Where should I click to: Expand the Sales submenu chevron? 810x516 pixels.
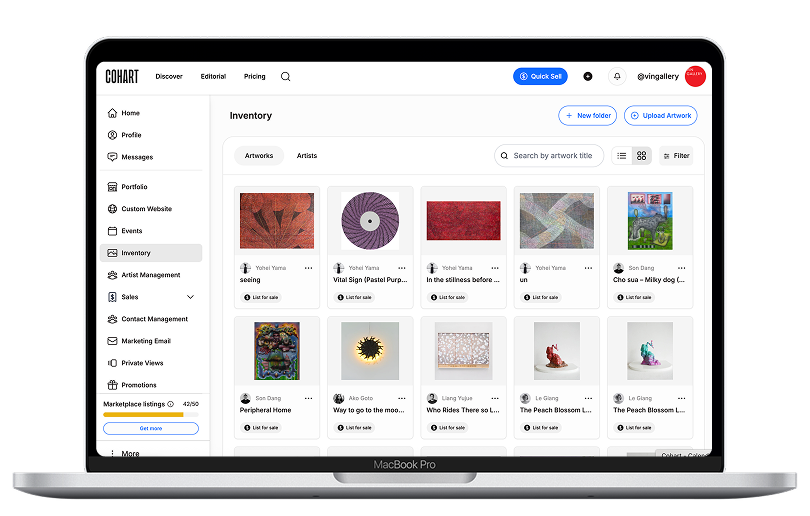(x=190, y=297)
